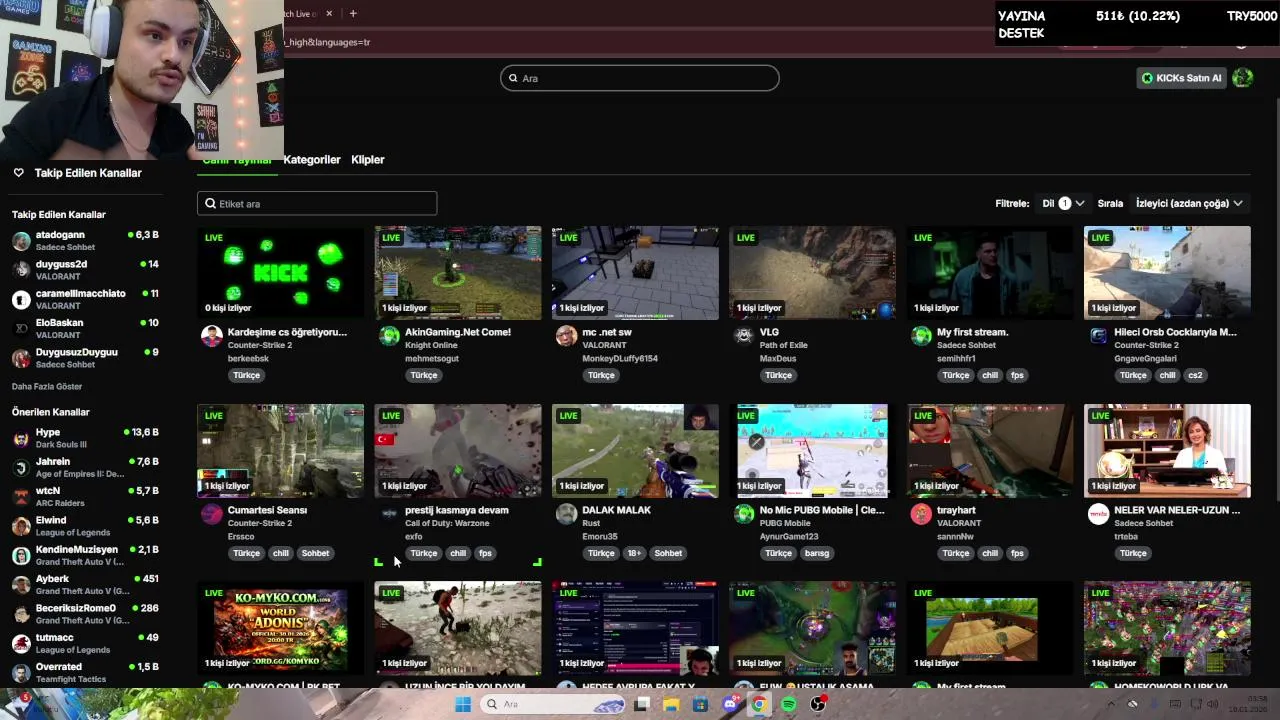
Task: Open the AkinGaming.Net Come! stream thumbnail
Action: (x=458, y=273)
